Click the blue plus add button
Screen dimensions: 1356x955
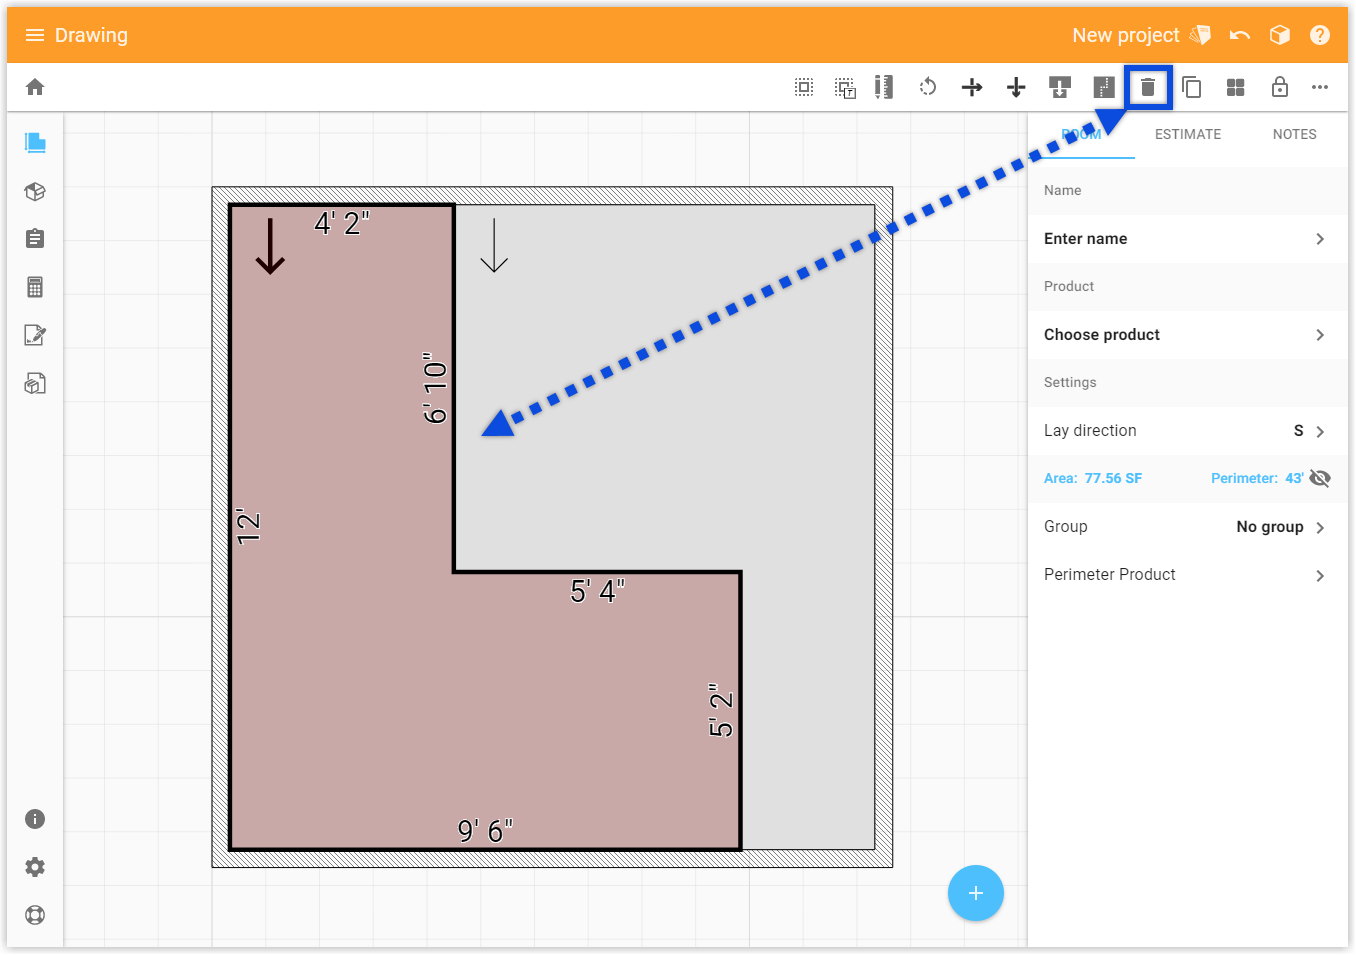976,893
